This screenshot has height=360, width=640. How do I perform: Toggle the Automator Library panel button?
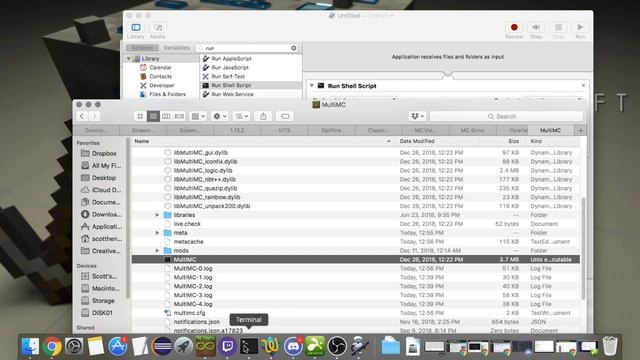click(x=136, y=27)
